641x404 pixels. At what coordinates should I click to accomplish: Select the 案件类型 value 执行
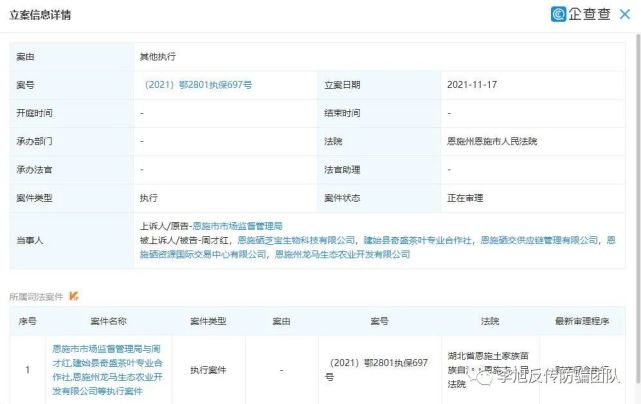(149, 198)
